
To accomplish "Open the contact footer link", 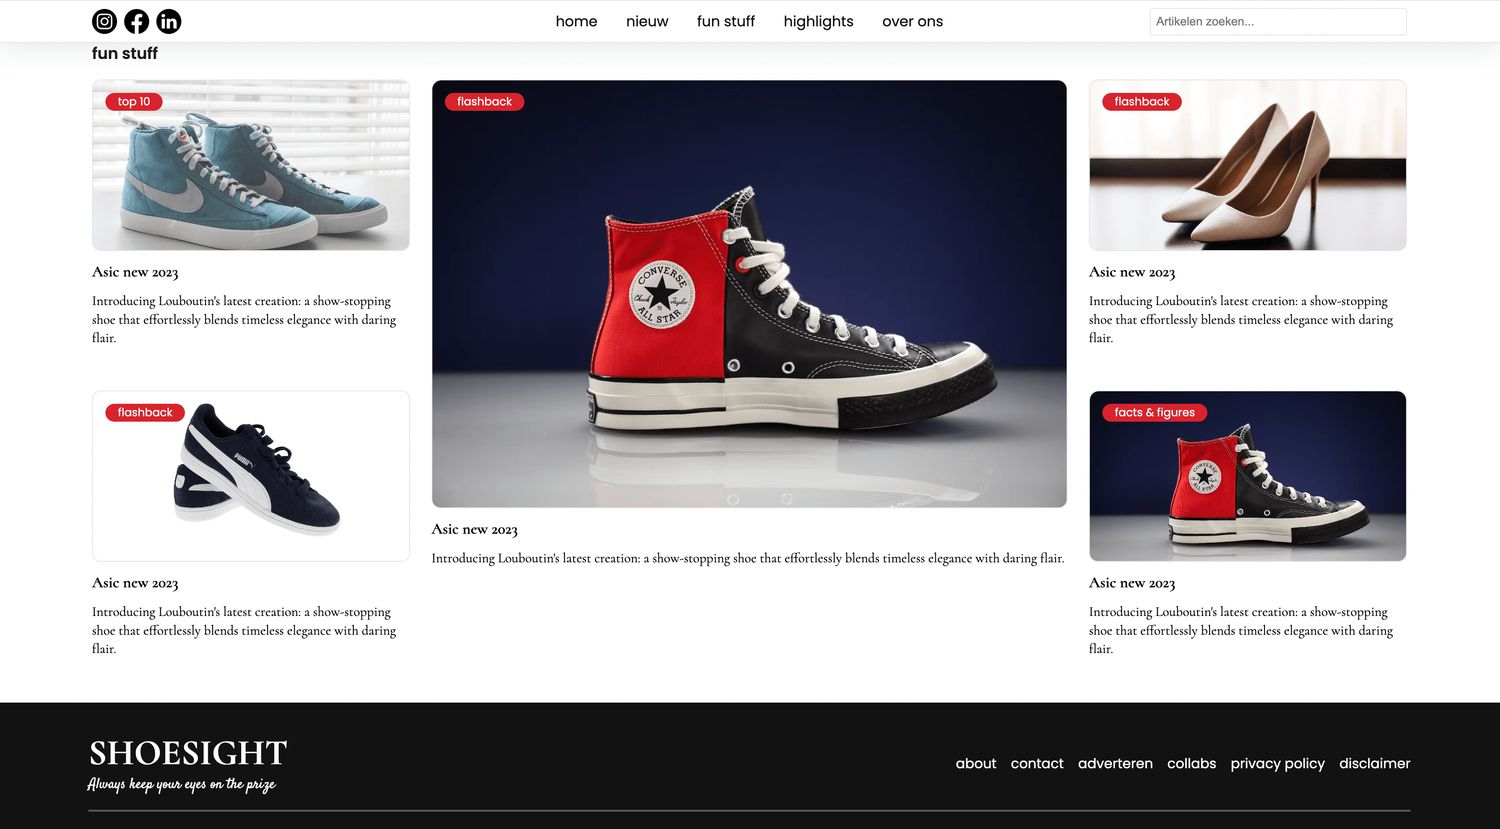I will tap(1037, 763).
